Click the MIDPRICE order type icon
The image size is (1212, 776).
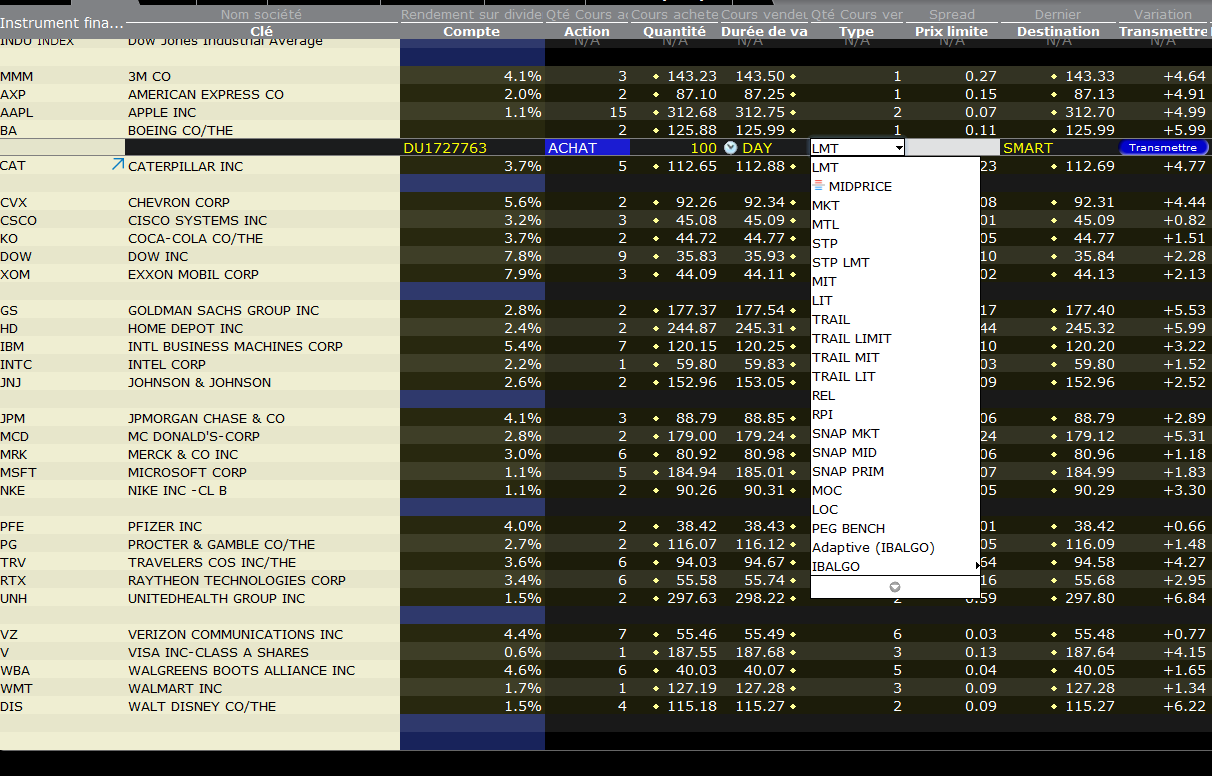[819, 186]
